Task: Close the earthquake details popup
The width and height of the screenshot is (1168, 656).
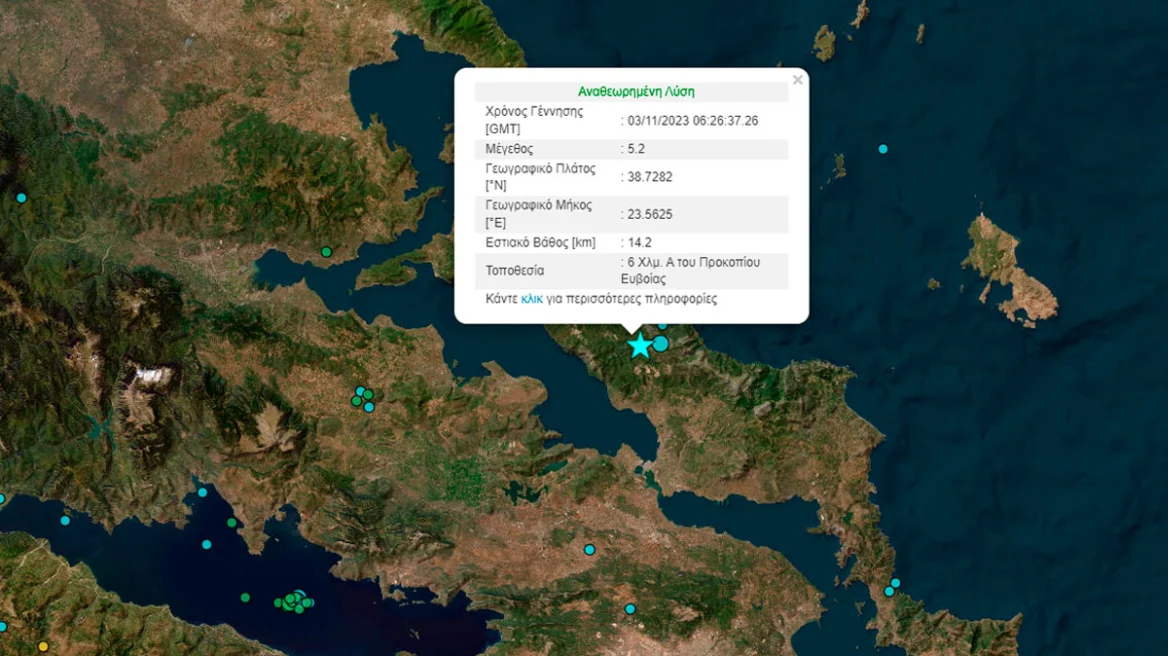Action: coord(797,79)
